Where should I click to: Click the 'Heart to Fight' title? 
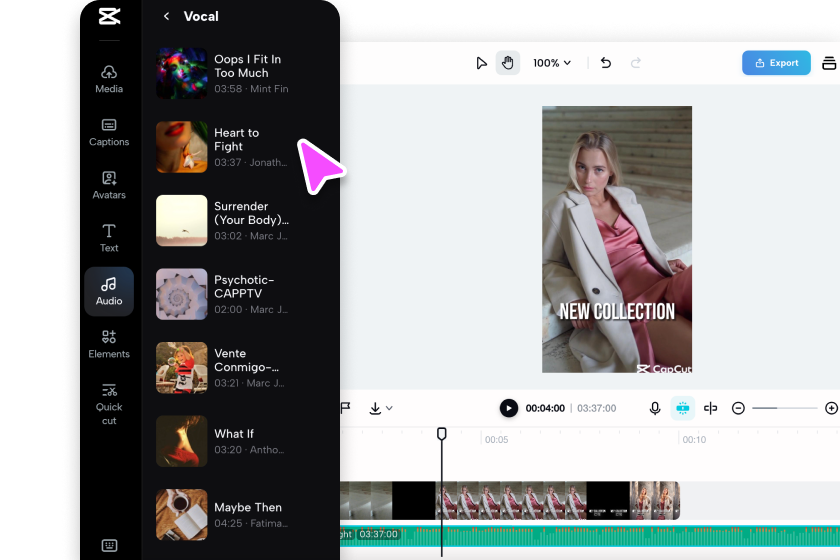[x=236, y=139]
